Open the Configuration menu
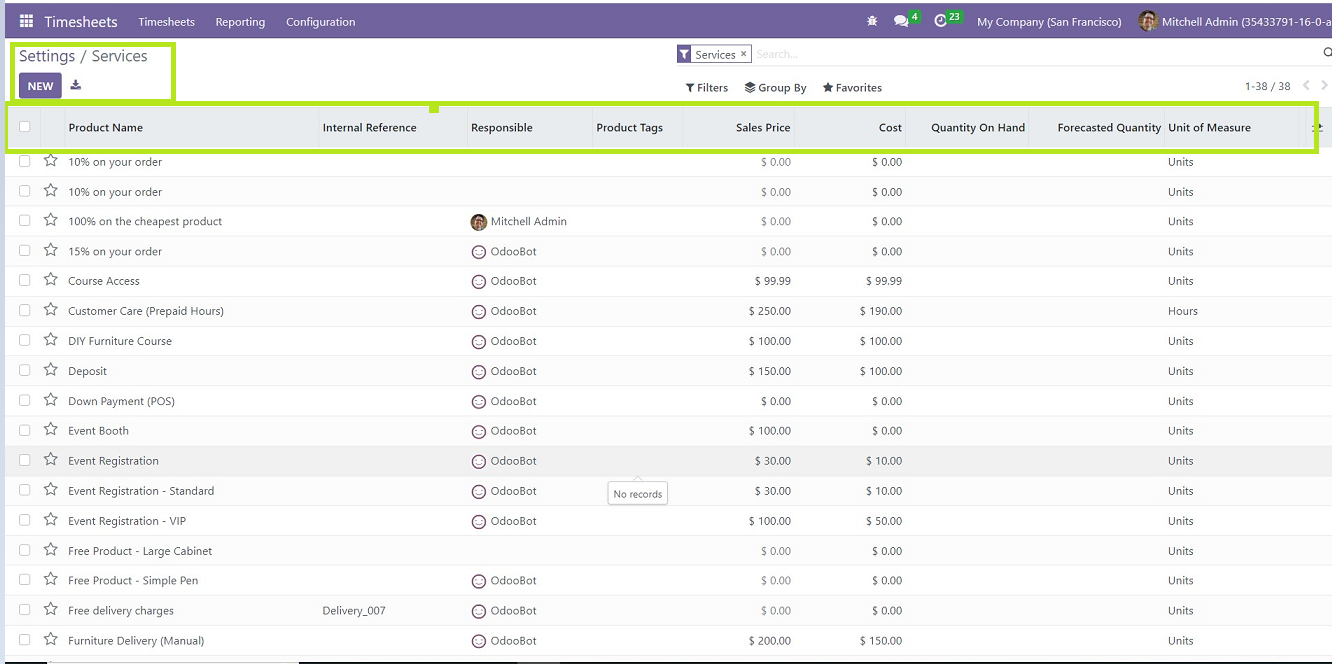Viewport: 1332px width, 664px height. (x=320, y=21)
